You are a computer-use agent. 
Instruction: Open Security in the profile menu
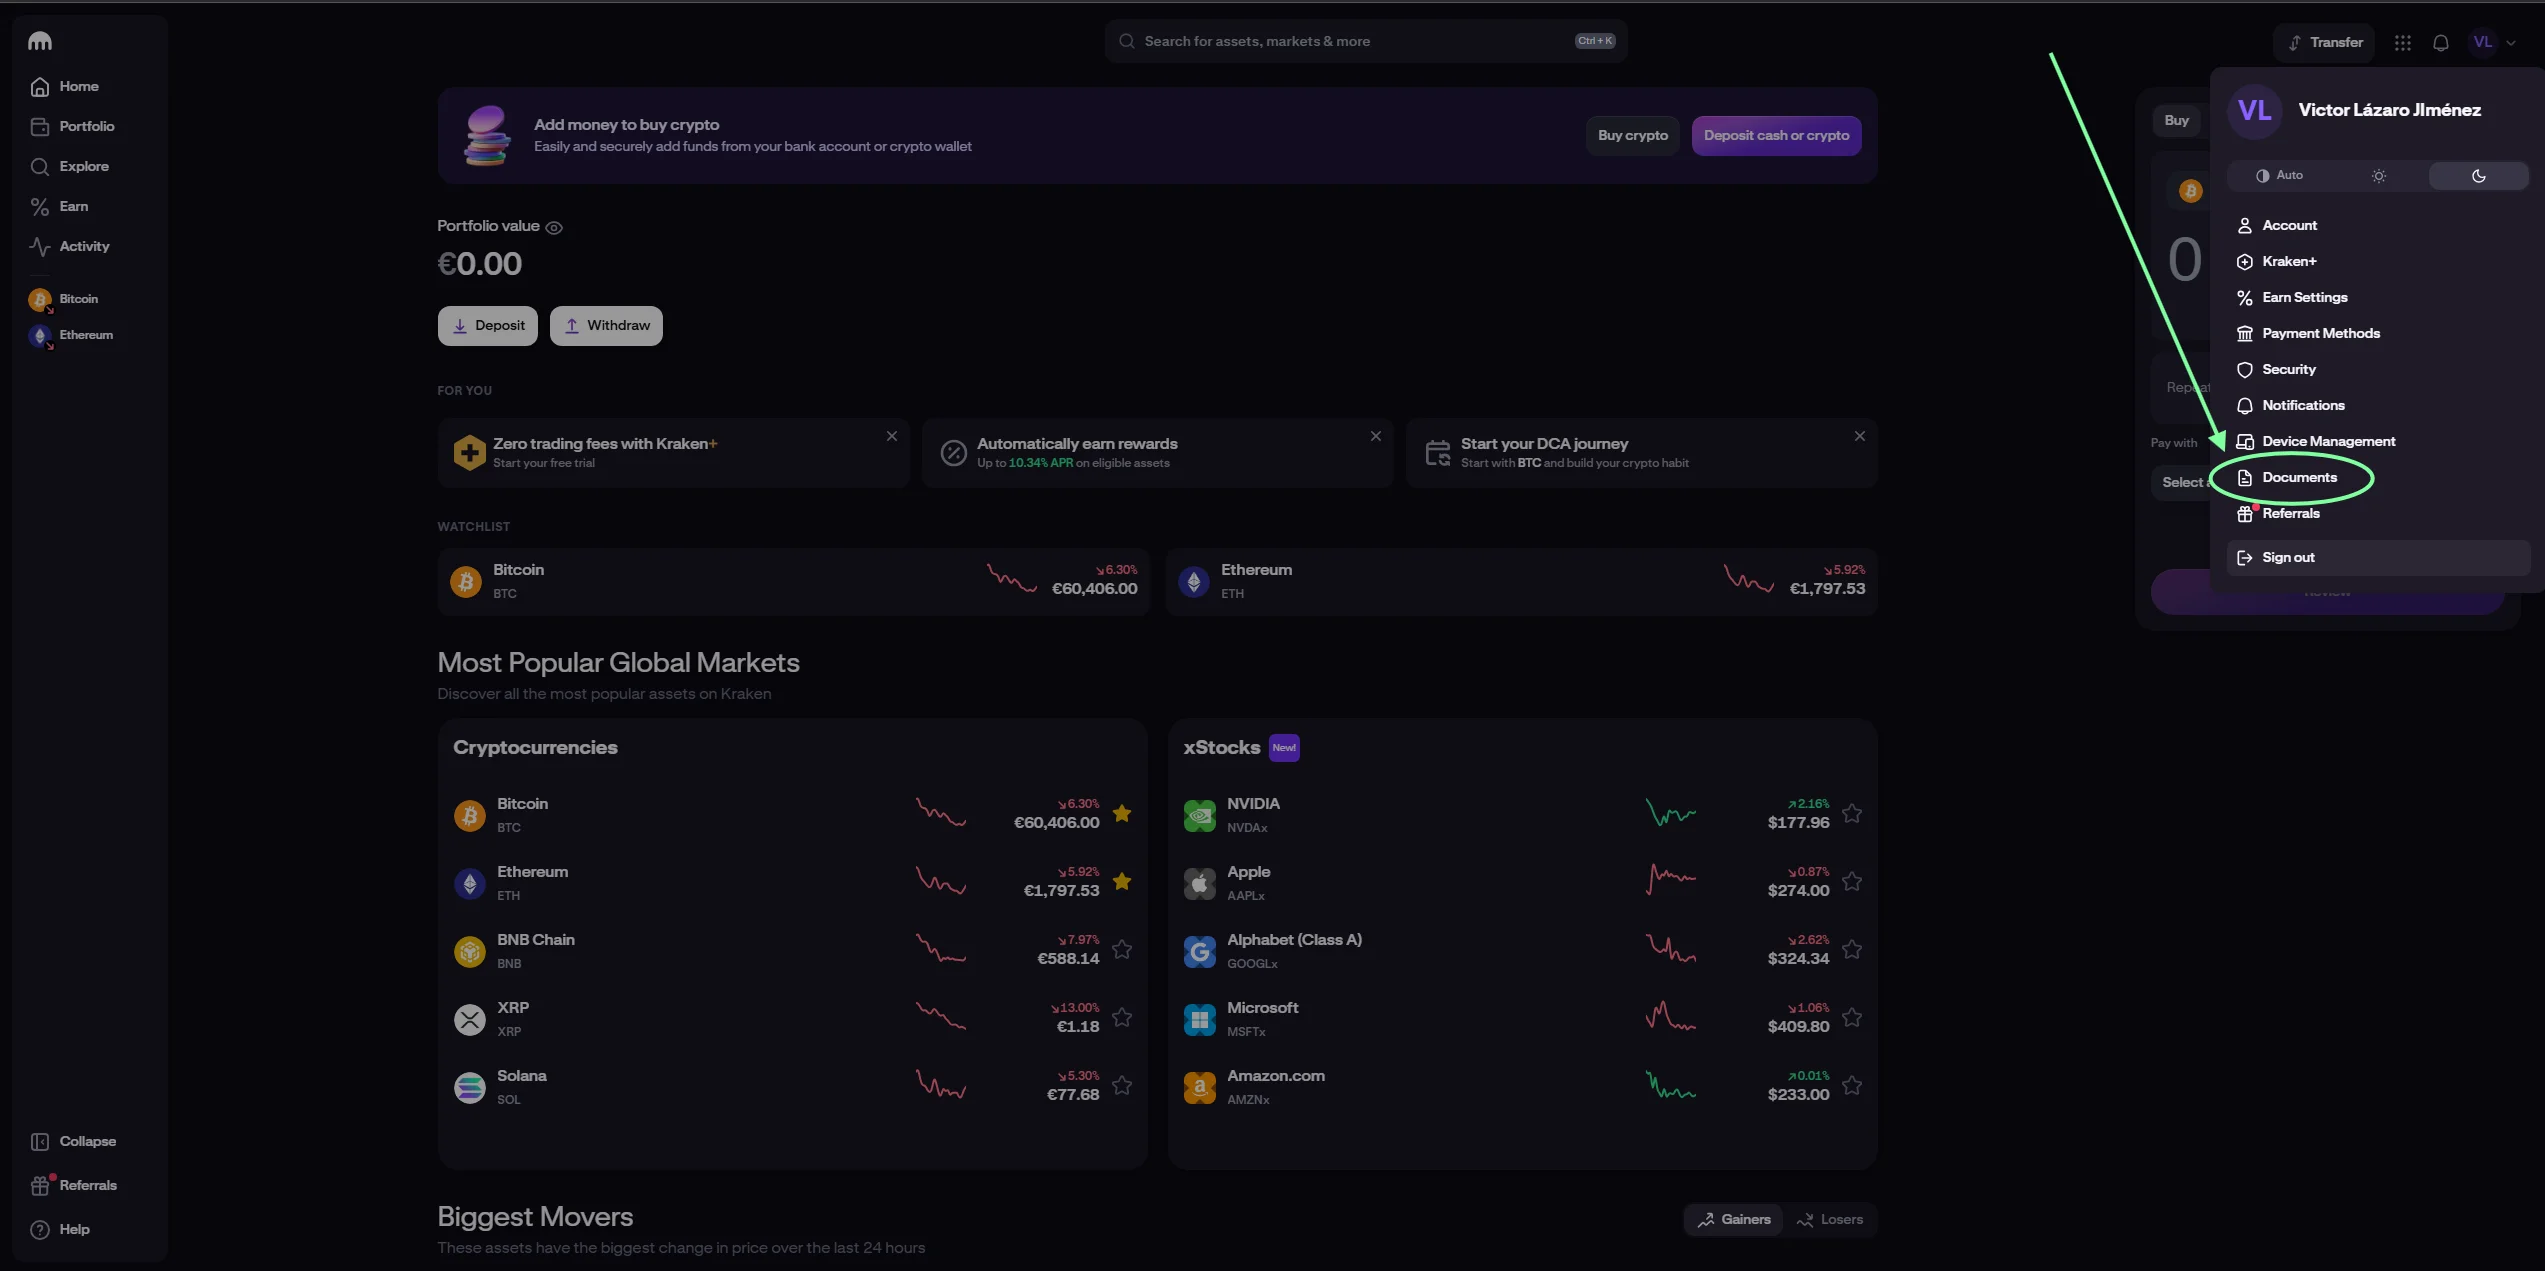tap(2289, 369)
